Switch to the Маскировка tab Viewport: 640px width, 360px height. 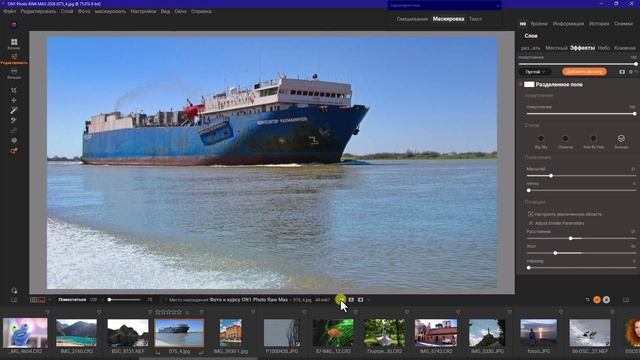pyautogui.click(x=448, y=19)
